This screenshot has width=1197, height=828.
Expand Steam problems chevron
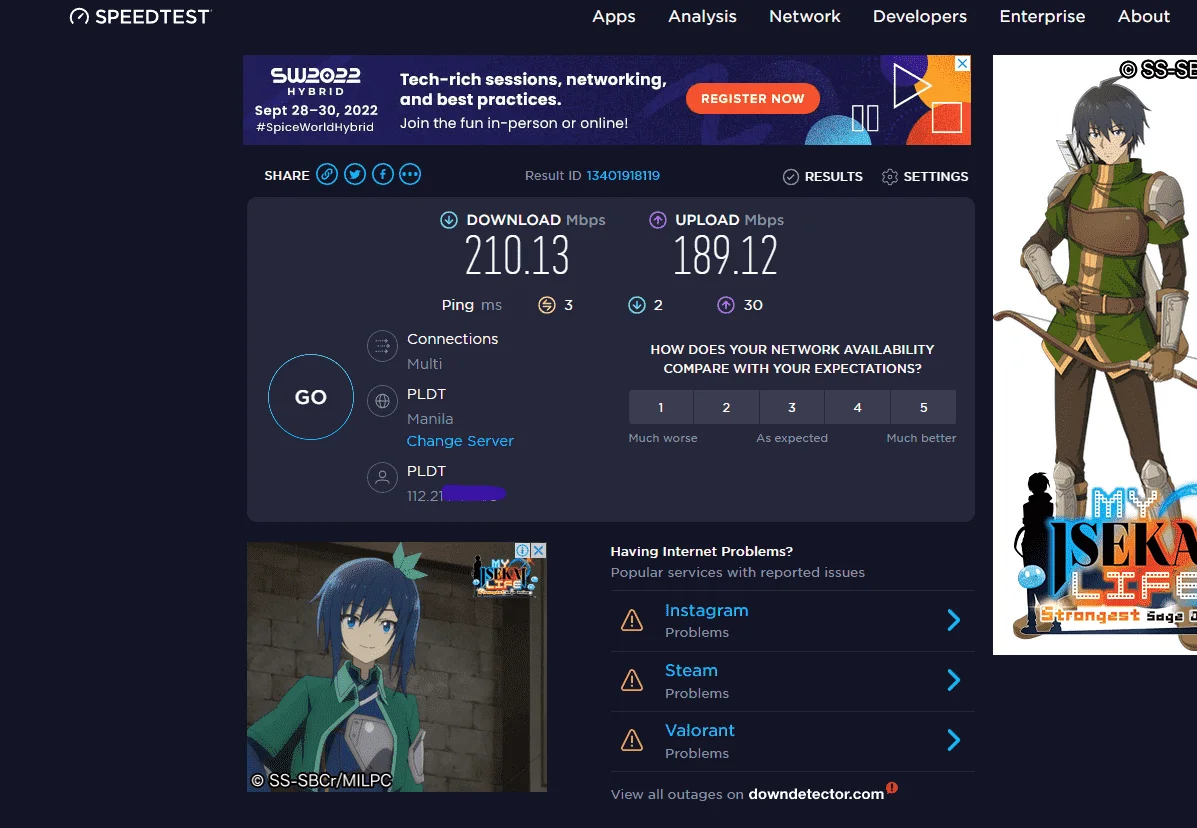coord(953,680)
